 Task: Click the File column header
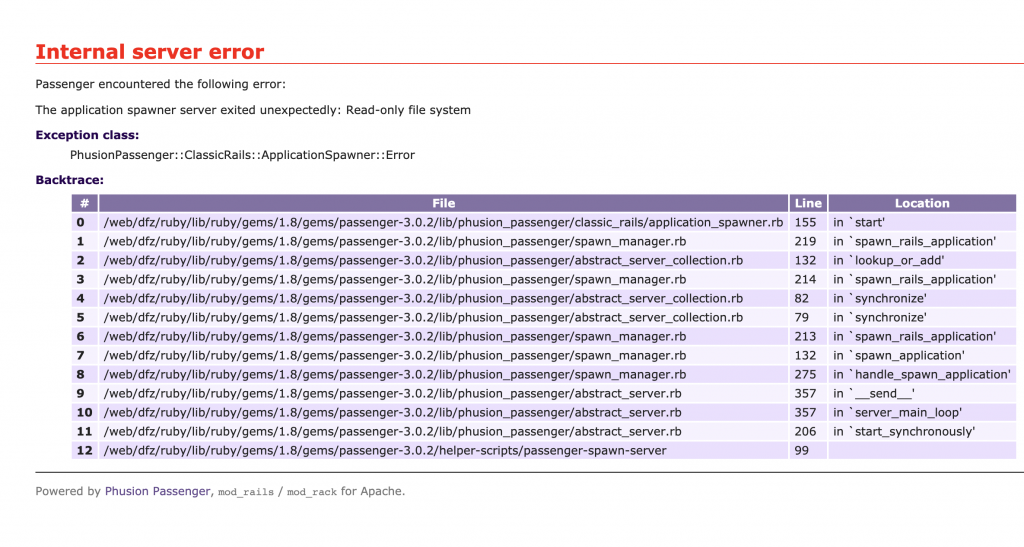[443, 203]
